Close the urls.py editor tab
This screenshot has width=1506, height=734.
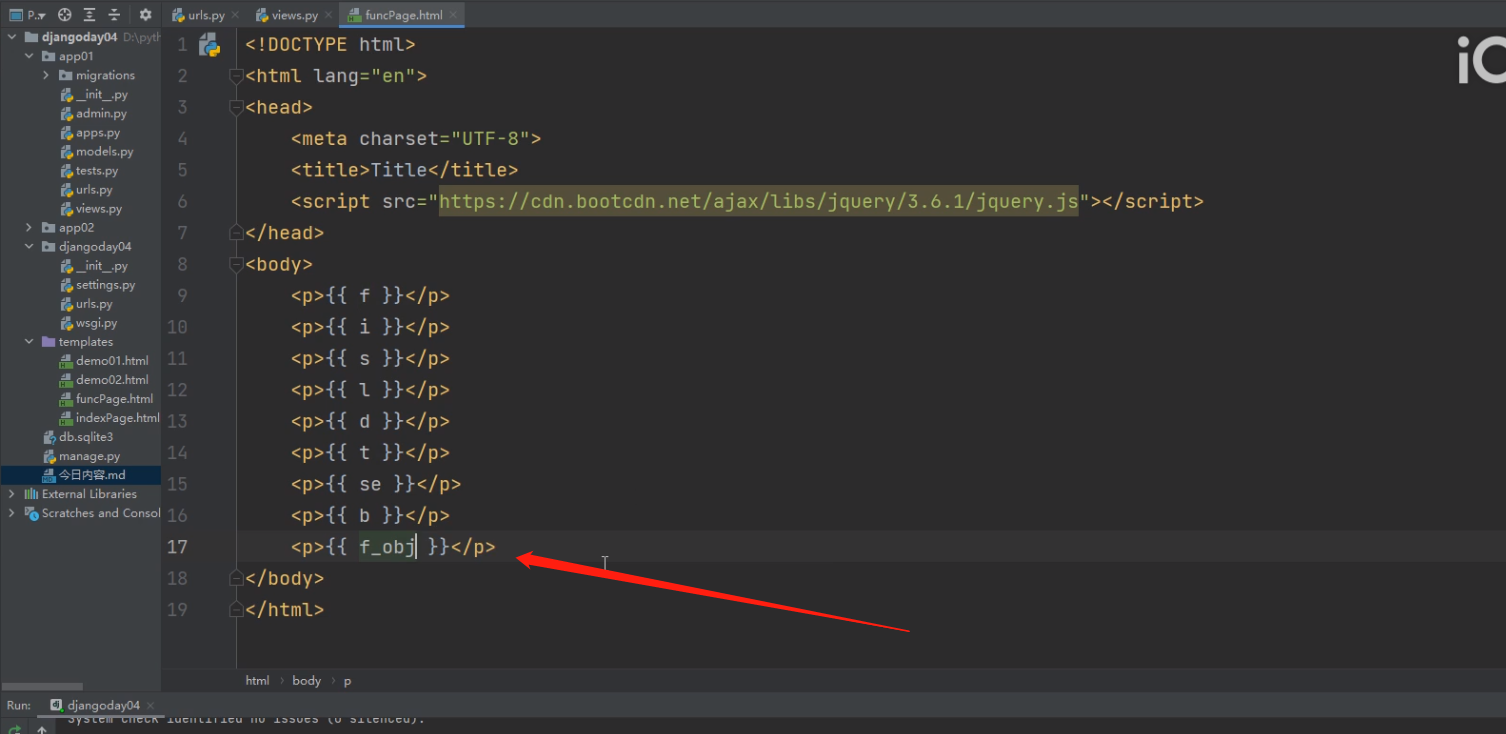point(235,16)
